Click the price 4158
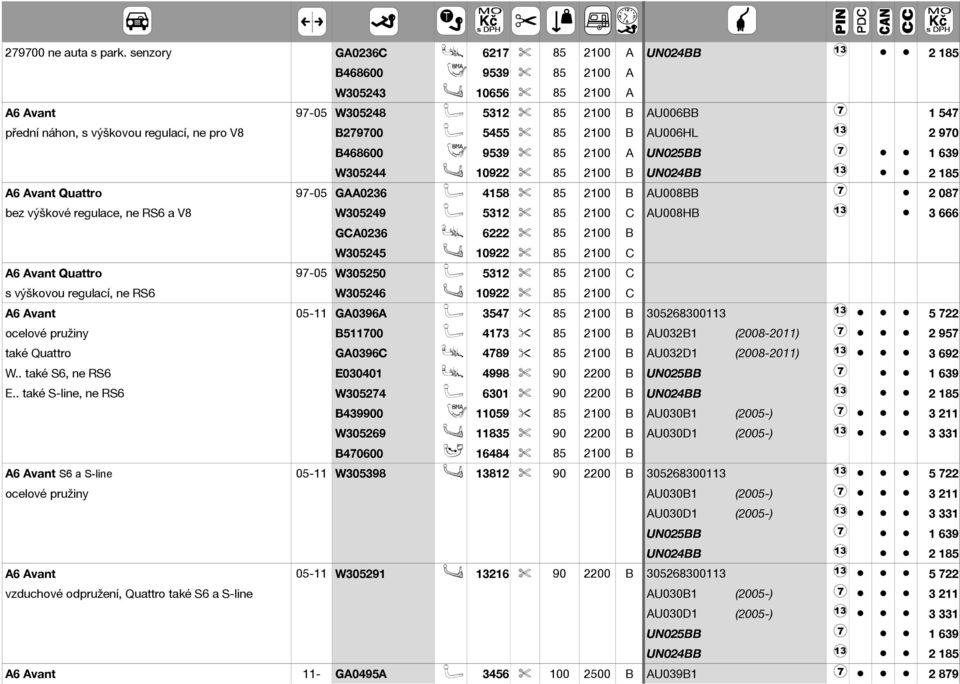The height and width of the screenshot is (684, 960). tap(495, 193)
